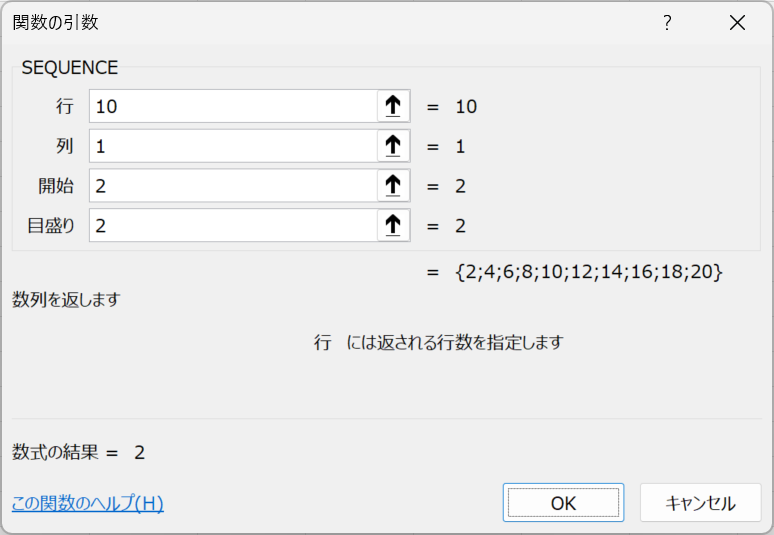This screenshot has width=774, height=535.
Task: Close the 関数の引数 dialog with X
Action: point(737,23)
